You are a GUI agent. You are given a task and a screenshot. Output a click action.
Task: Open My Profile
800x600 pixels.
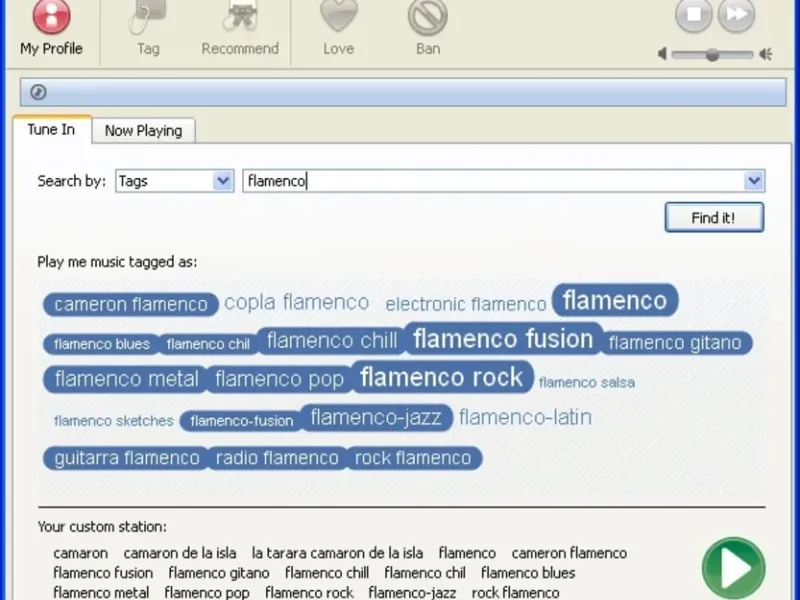click(x=51, y=28)
